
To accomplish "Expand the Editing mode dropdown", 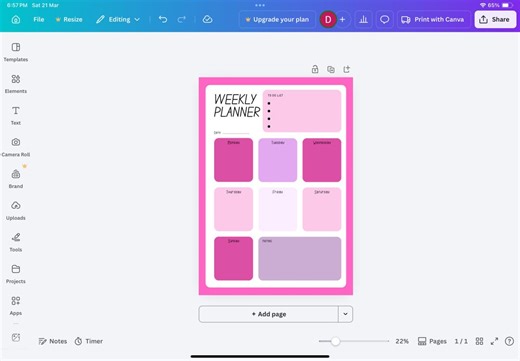I will pyautogui.click(x=118, y=19).
